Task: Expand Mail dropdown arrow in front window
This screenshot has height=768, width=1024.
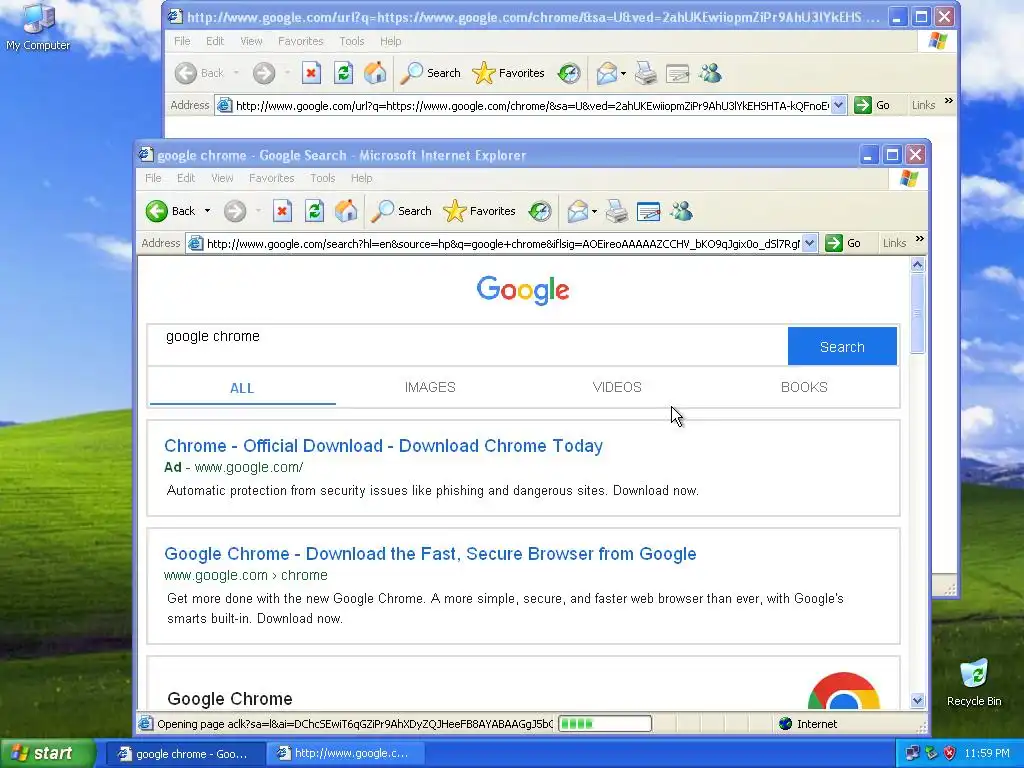Action: click(x=594, y=211)
